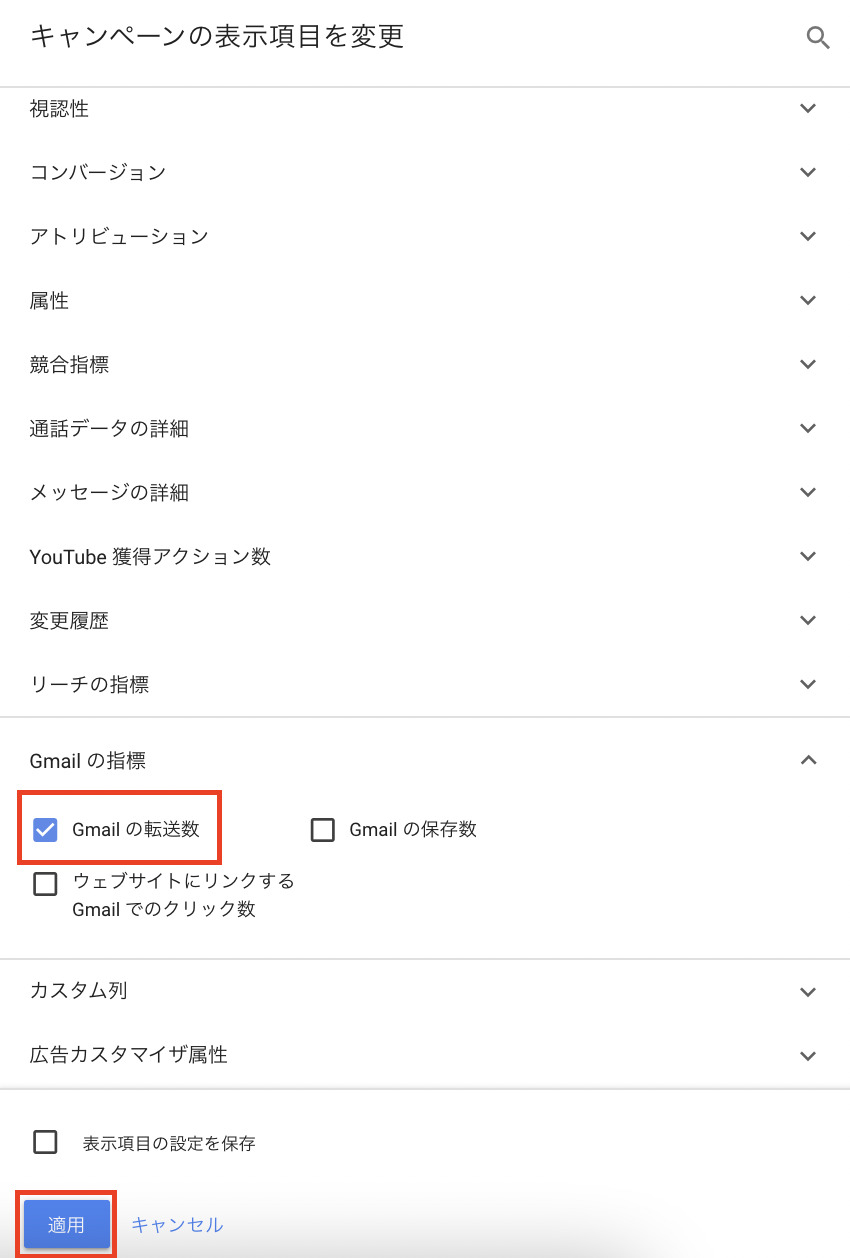The width and height of the screenshot is (850, 1258).
Task: Expand the メッセージの詳細 chevron
Action: [809, 492]
